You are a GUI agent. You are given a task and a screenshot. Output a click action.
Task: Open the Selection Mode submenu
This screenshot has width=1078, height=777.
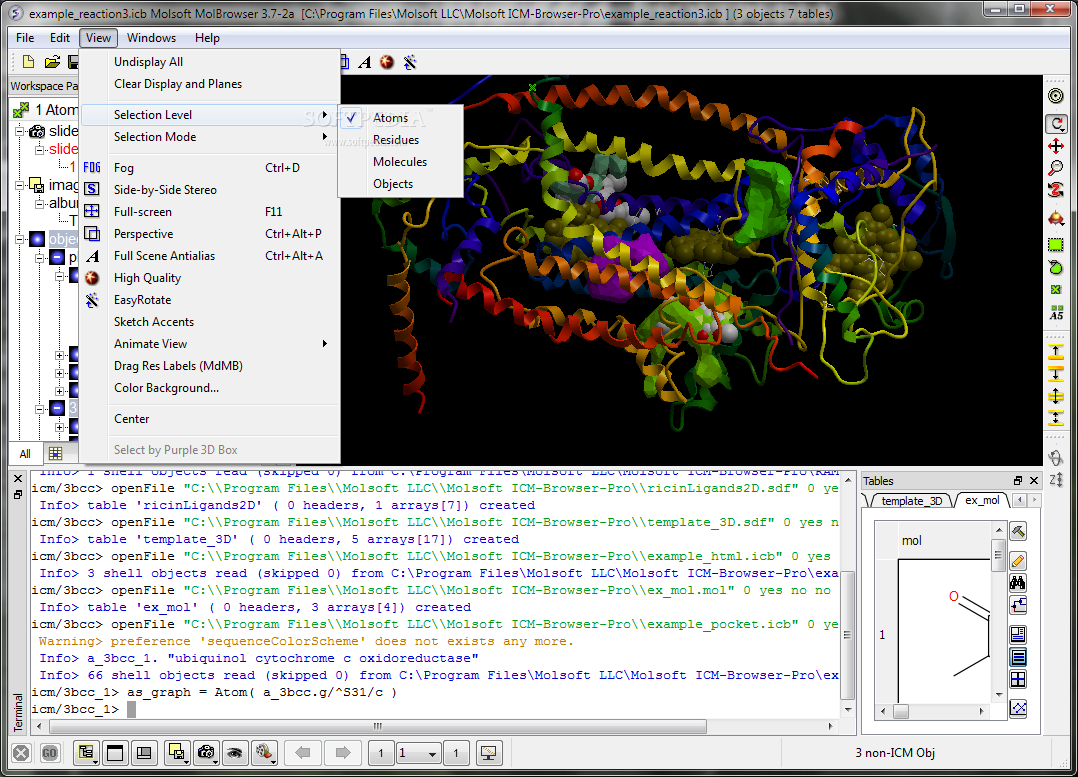[210, 137]
